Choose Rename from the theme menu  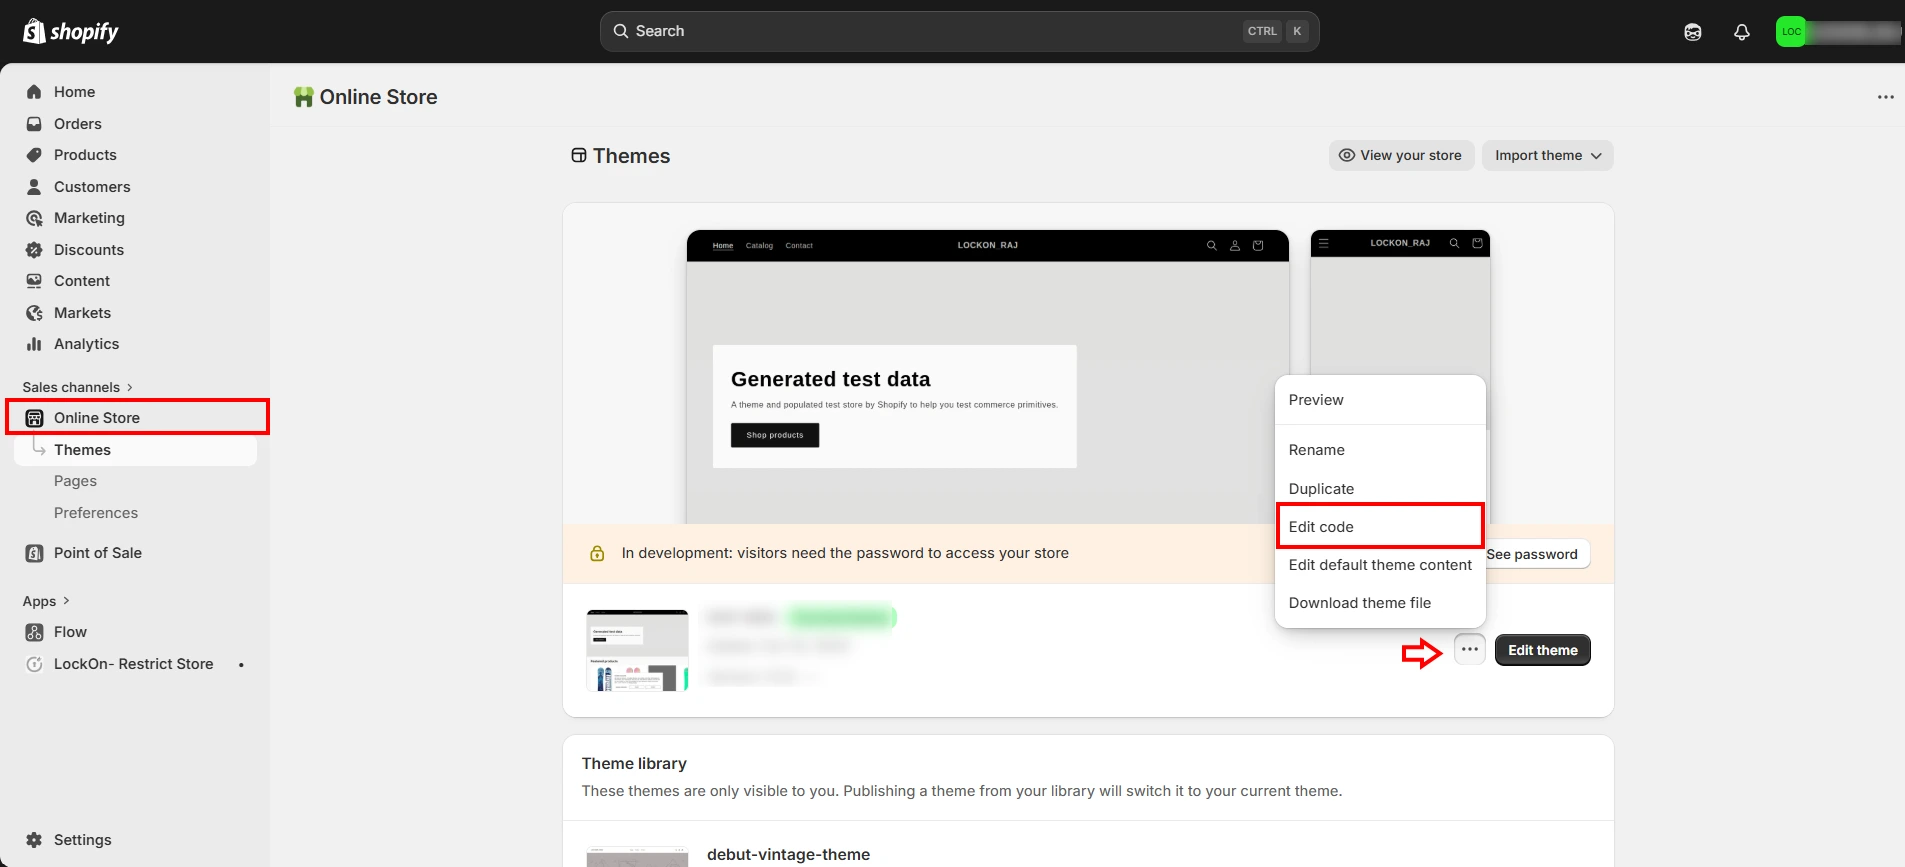(x=1380, y=450)
